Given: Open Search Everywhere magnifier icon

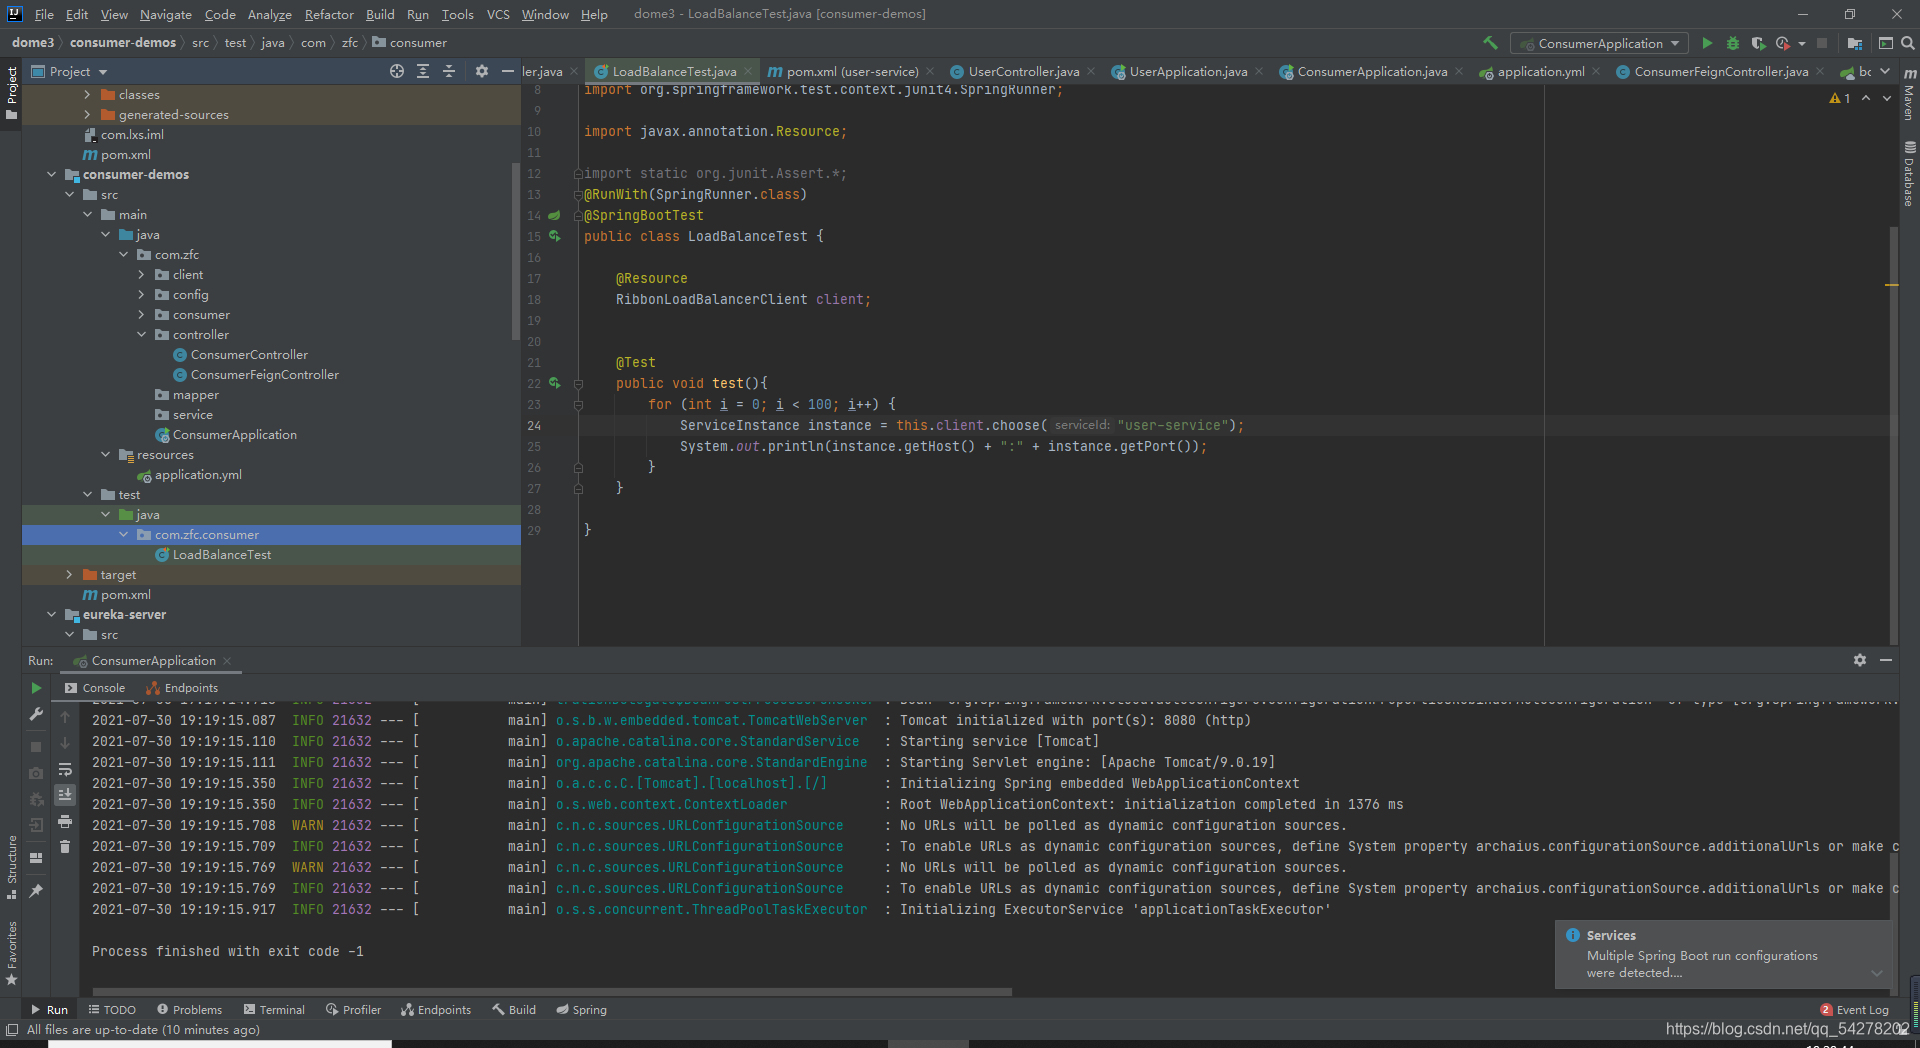Looking at the screenshot, I should 1907,43.
